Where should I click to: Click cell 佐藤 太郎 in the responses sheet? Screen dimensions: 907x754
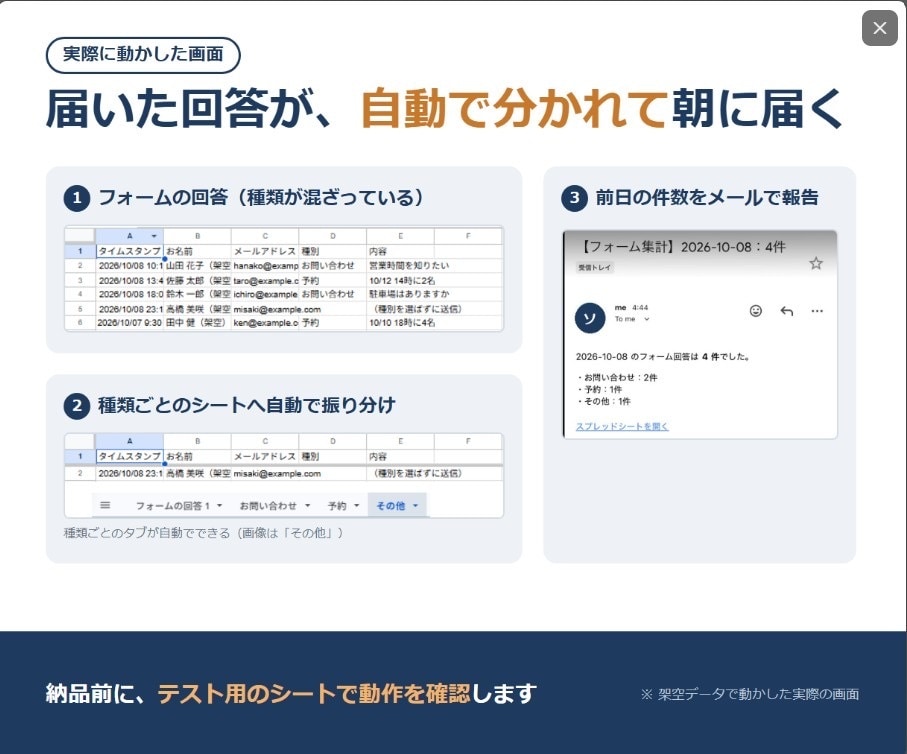pyautogui.click(x=197, y=280)
